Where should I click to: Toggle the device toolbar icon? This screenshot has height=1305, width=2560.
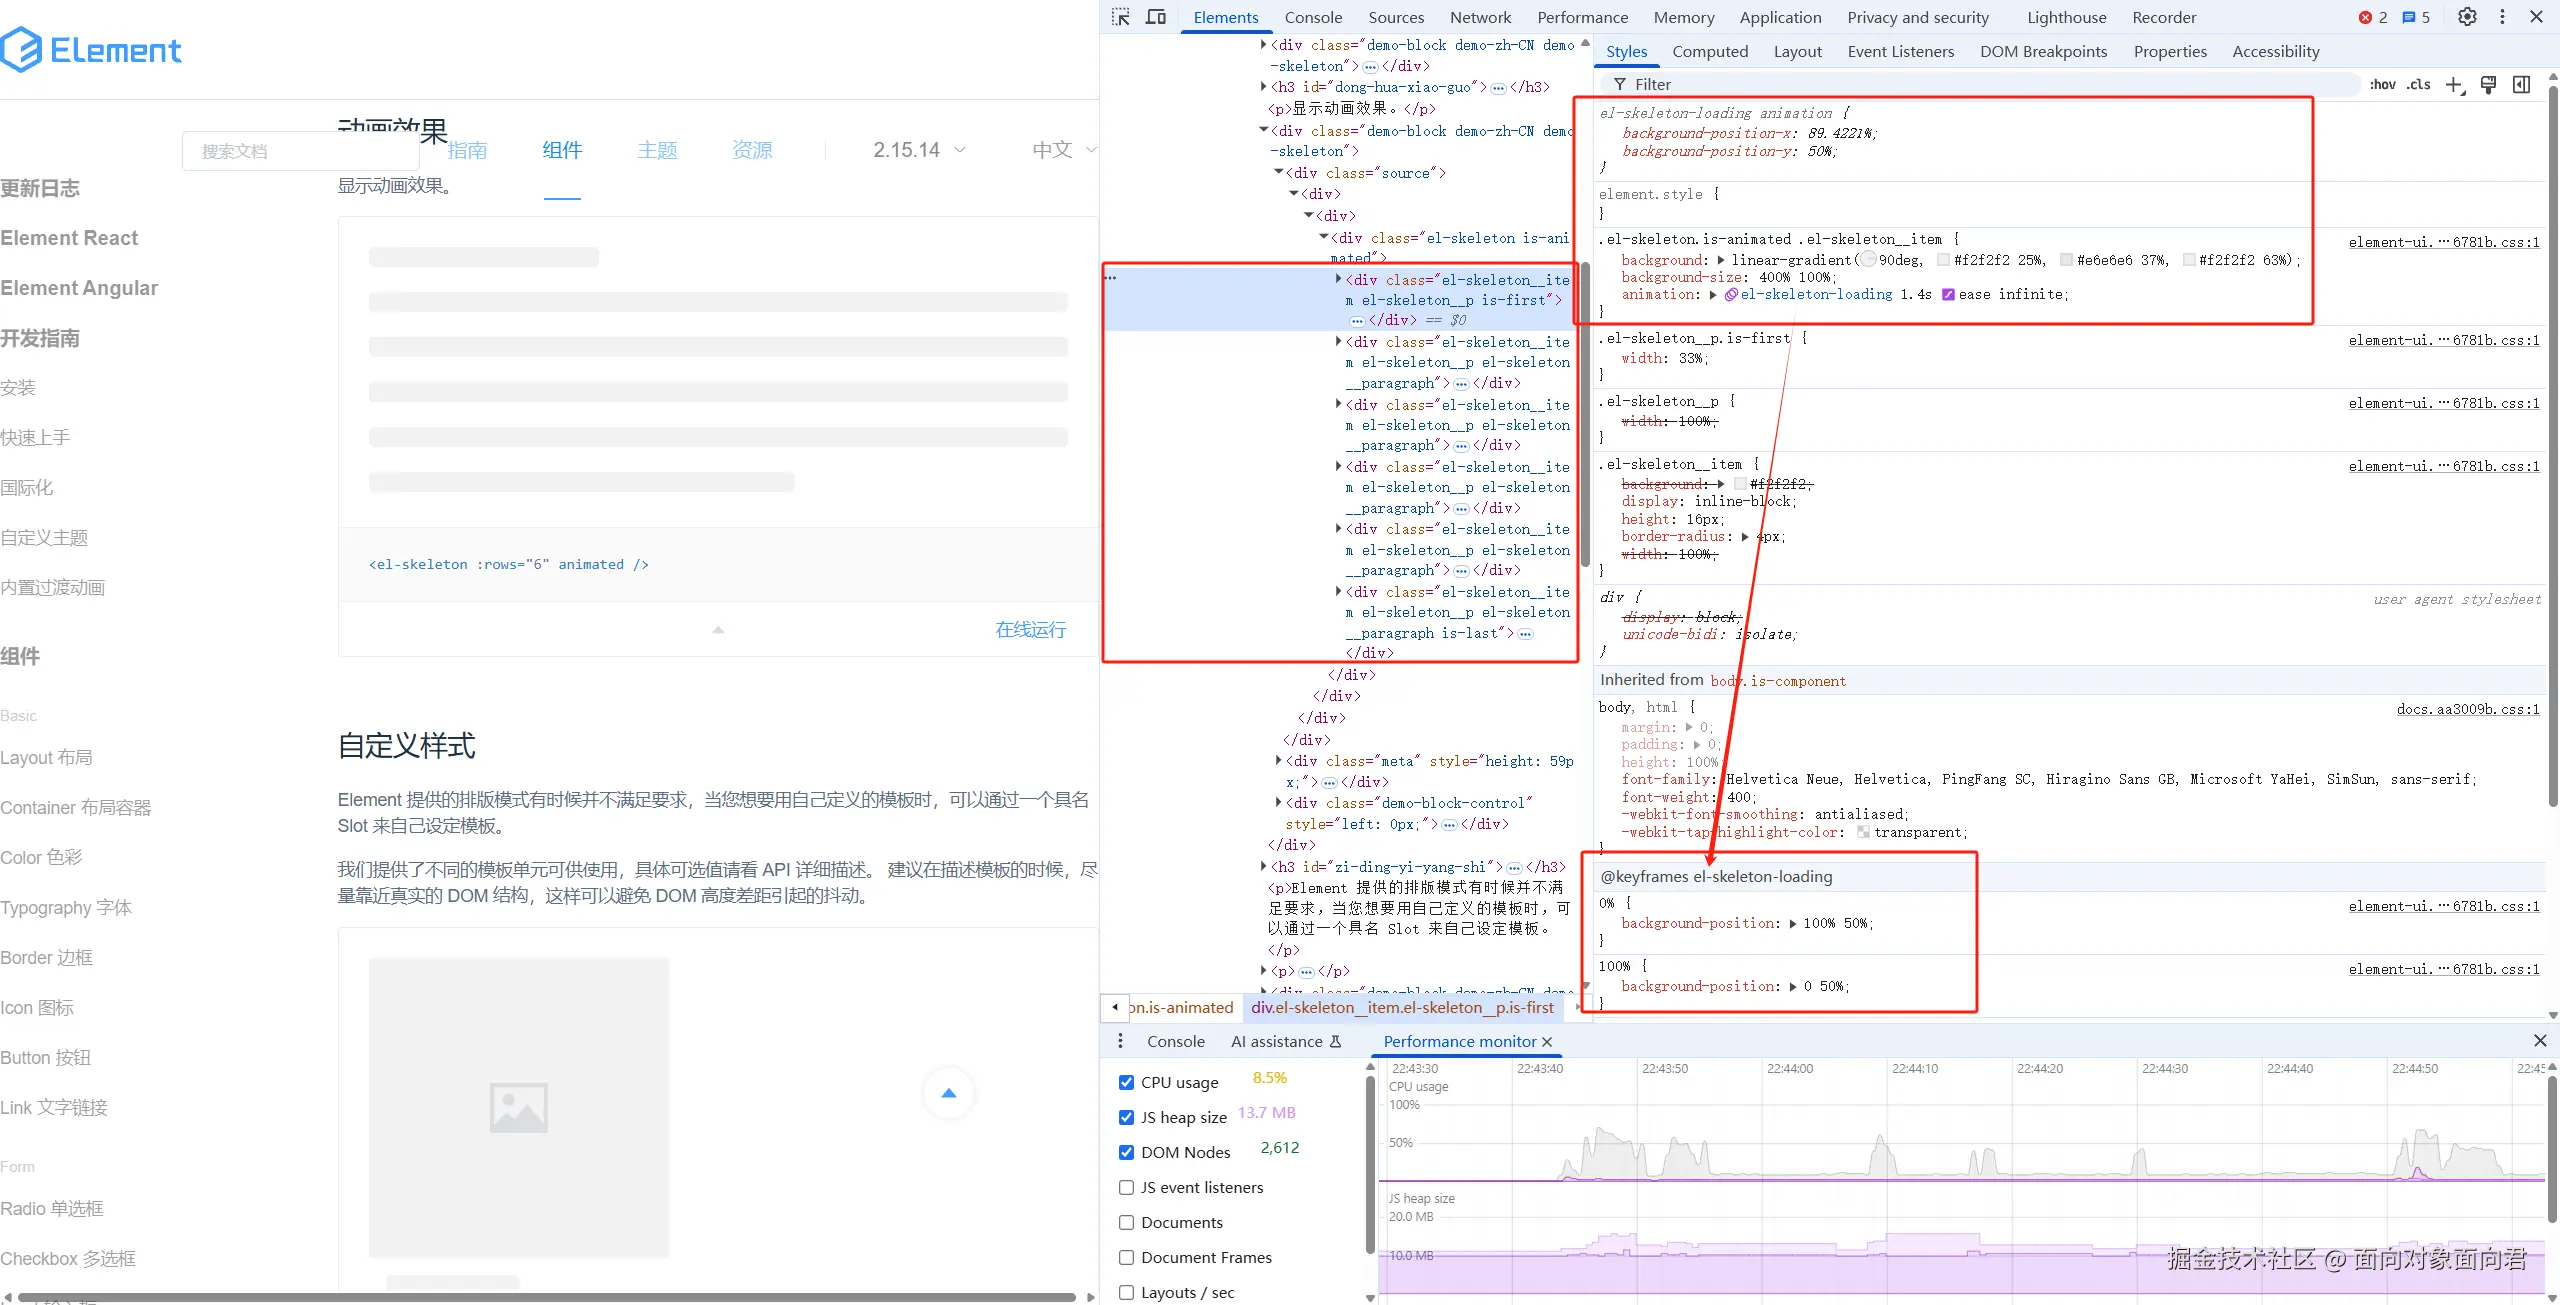click(1156, 17)
